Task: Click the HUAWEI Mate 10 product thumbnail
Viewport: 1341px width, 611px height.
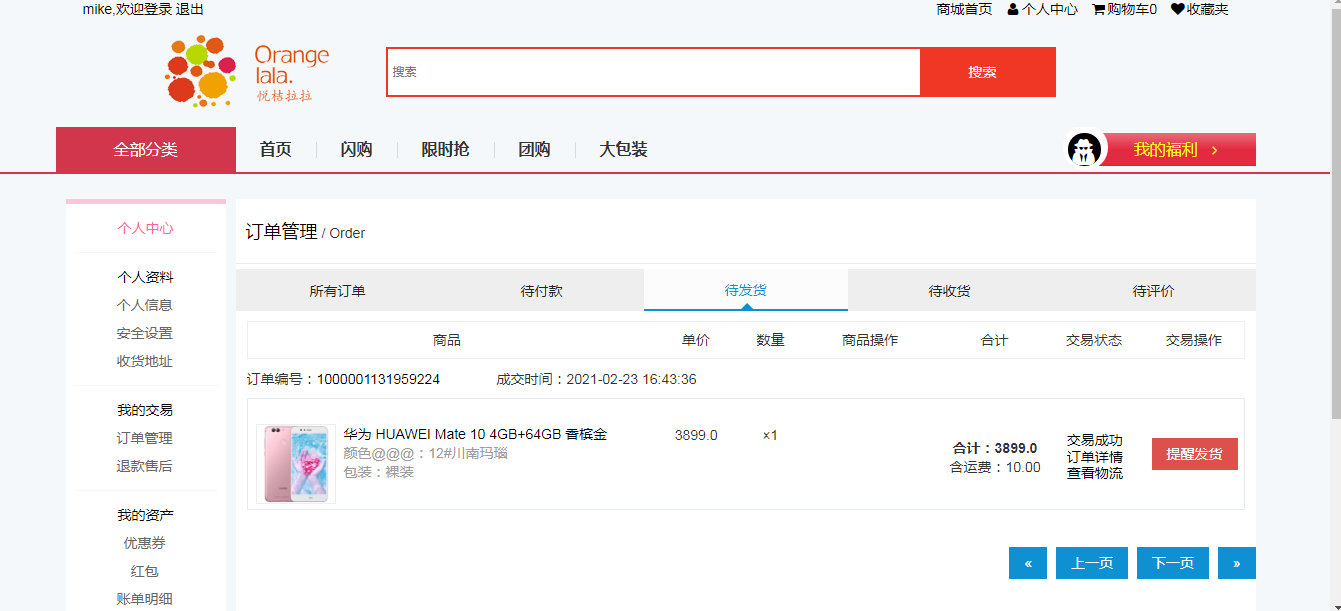Action: coord(296,464)
